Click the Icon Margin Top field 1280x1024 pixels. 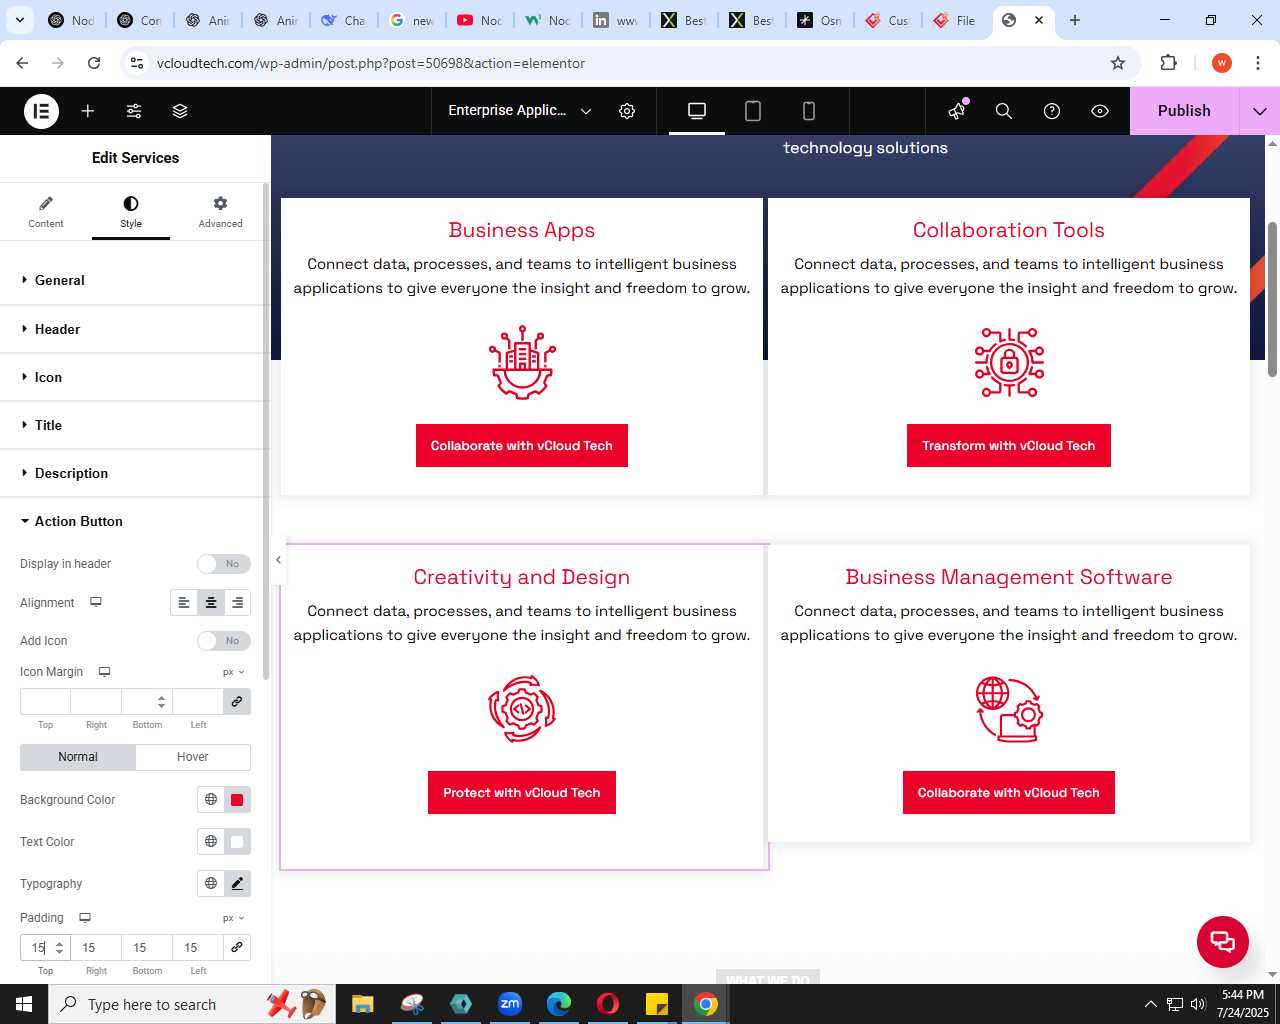[45, 701]
